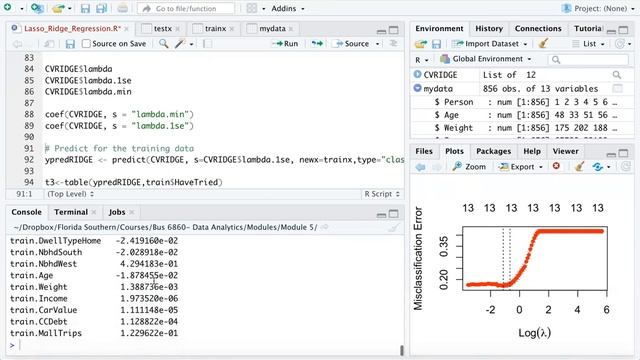The height and width of the screenshot is (360, 640).
Task: Save the script using the editor toolbar disk icon
Action: click(70, 44)
